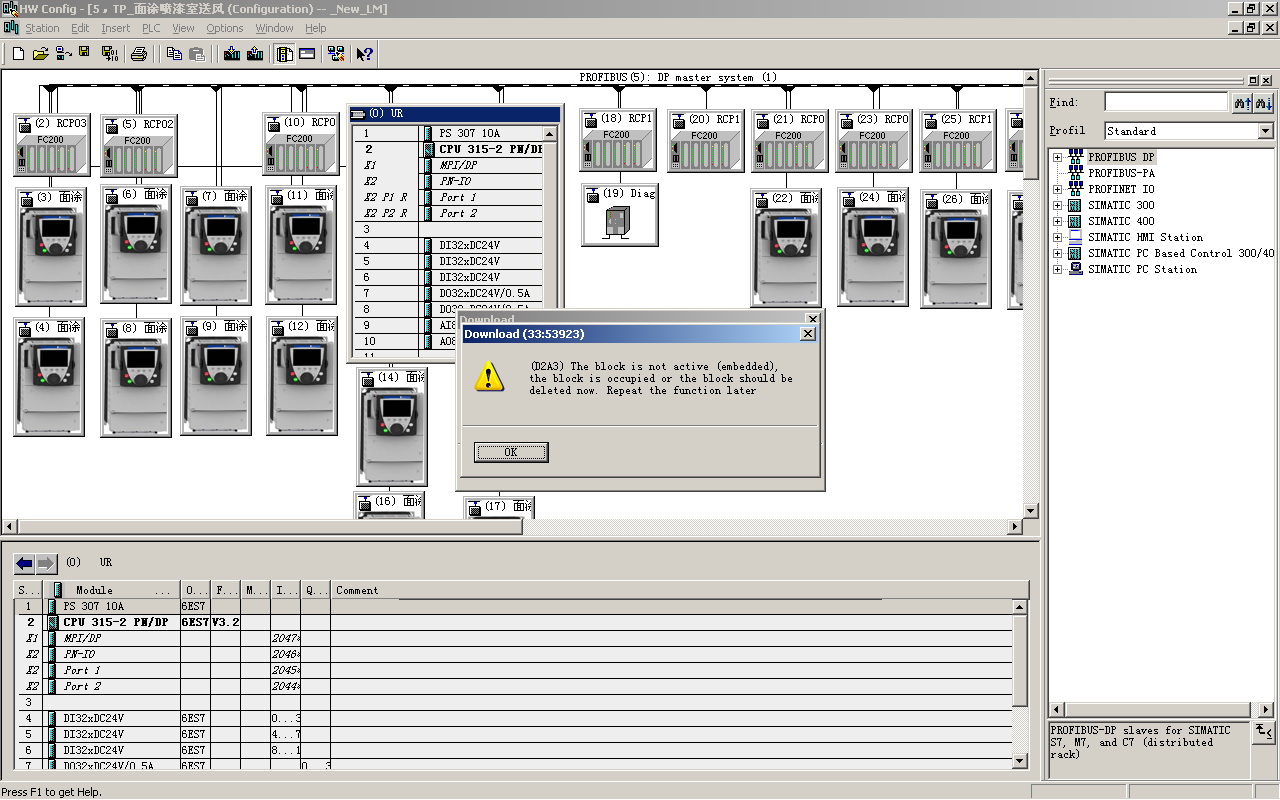Screen dimensions: 1280x800
Task: Click the catalog horizontal scroll right arrow
Action: (1268, 710)
